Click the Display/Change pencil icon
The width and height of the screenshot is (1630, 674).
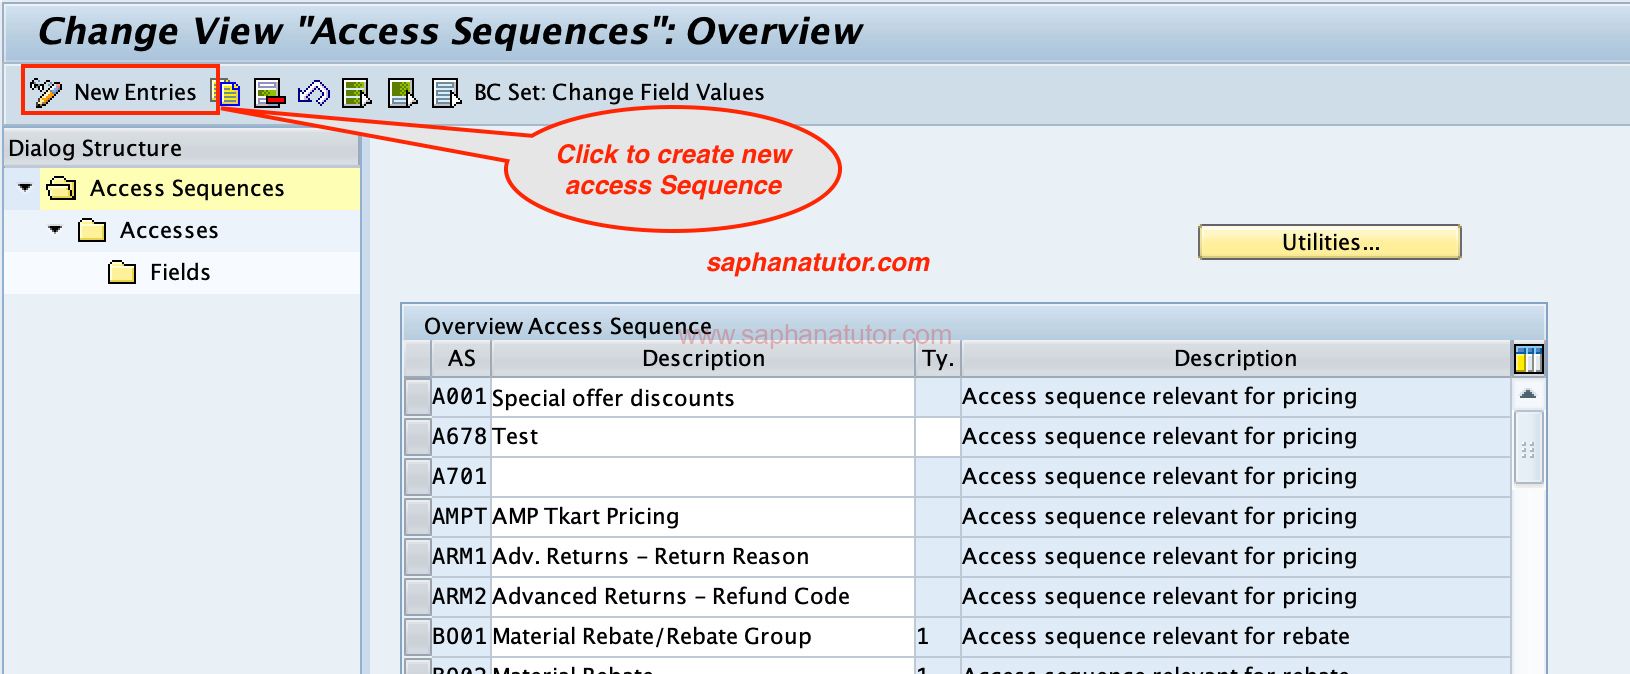[x=46, y=92]
